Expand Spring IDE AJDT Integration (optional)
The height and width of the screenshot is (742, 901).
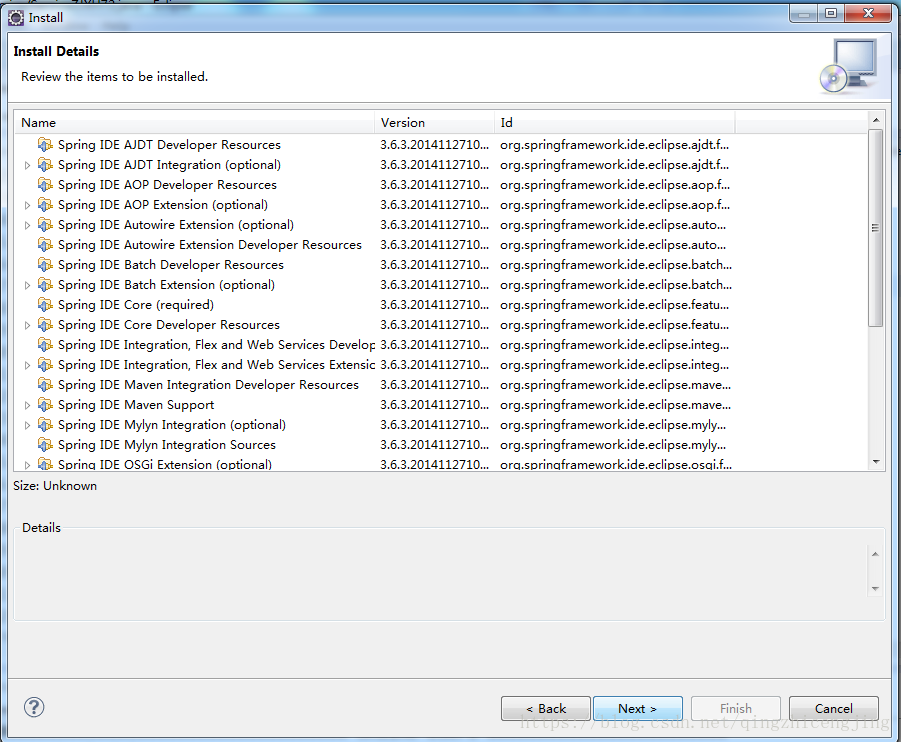click(x=27, y=165)
